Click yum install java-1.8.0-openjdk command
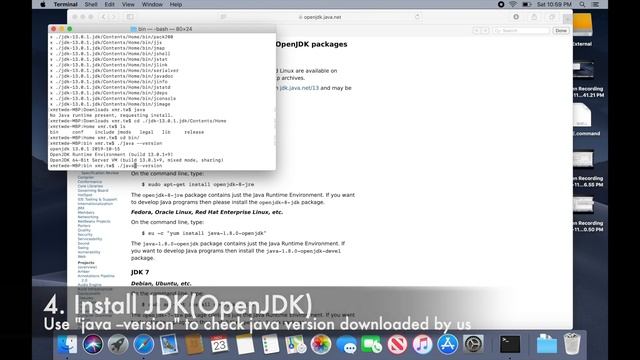The image size is (640, 360). 204,233
